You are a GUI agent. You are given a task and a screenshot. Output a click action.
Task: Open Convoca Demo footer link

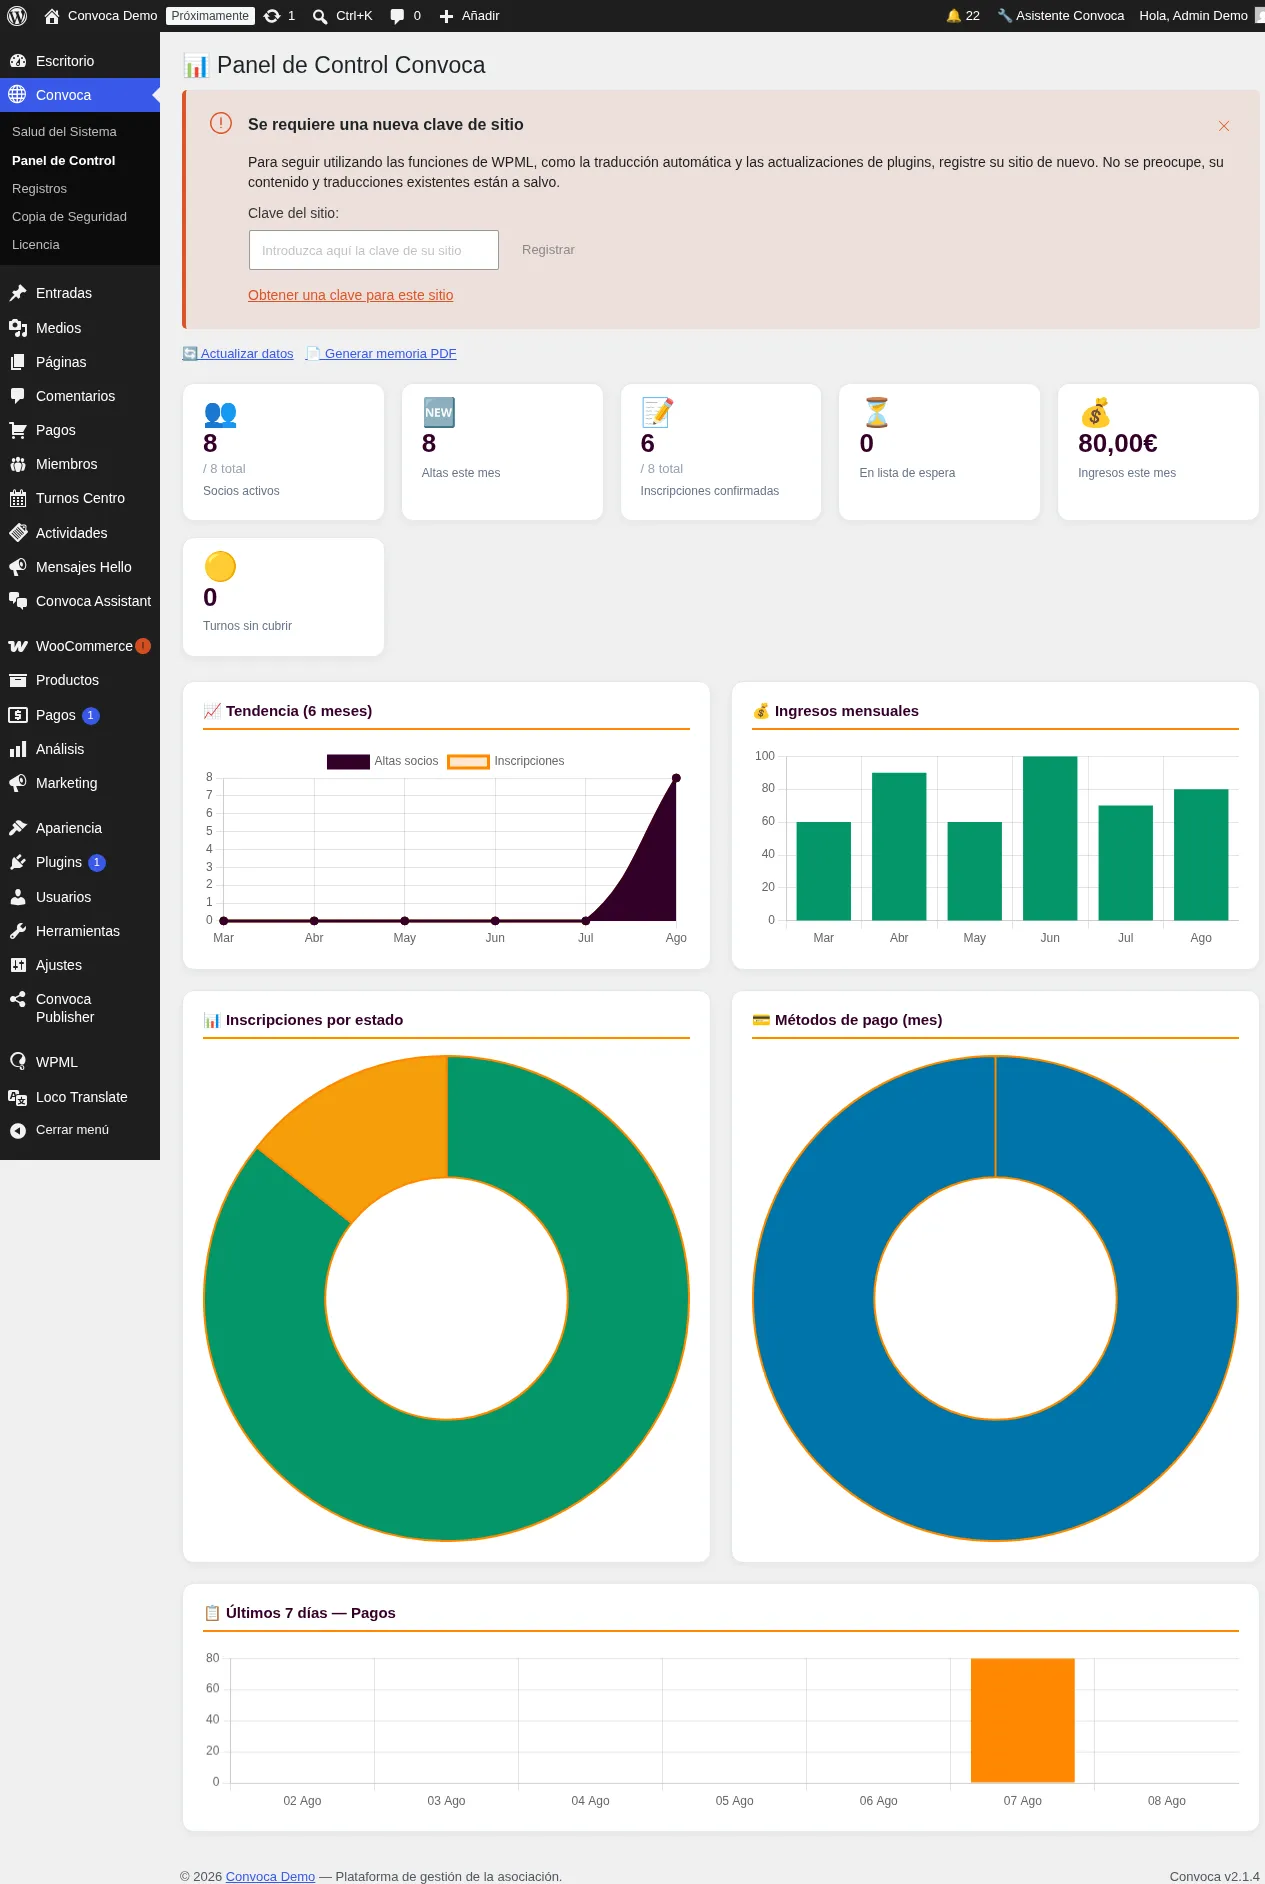(x=270, y=1876)
